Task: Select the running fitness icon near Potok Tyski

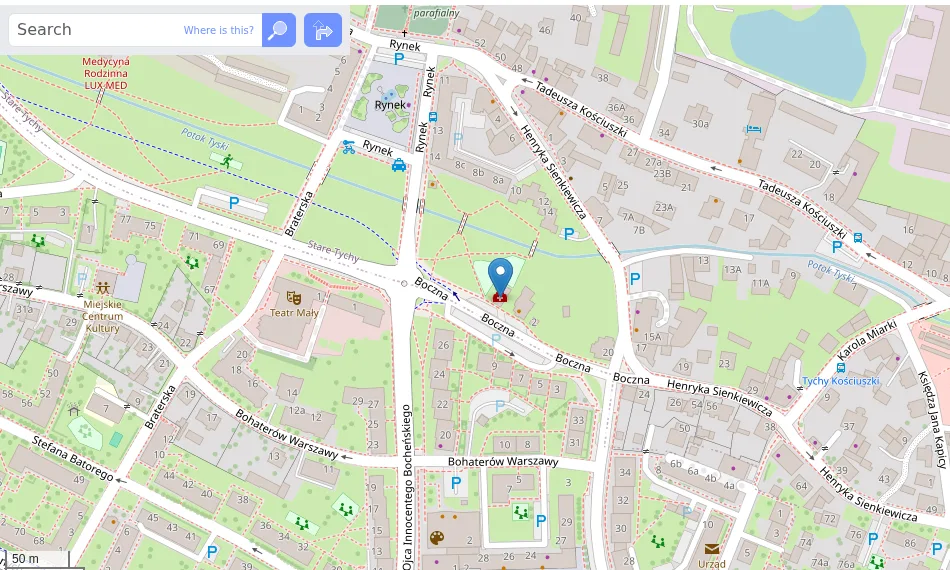Action: pos(227,161)
